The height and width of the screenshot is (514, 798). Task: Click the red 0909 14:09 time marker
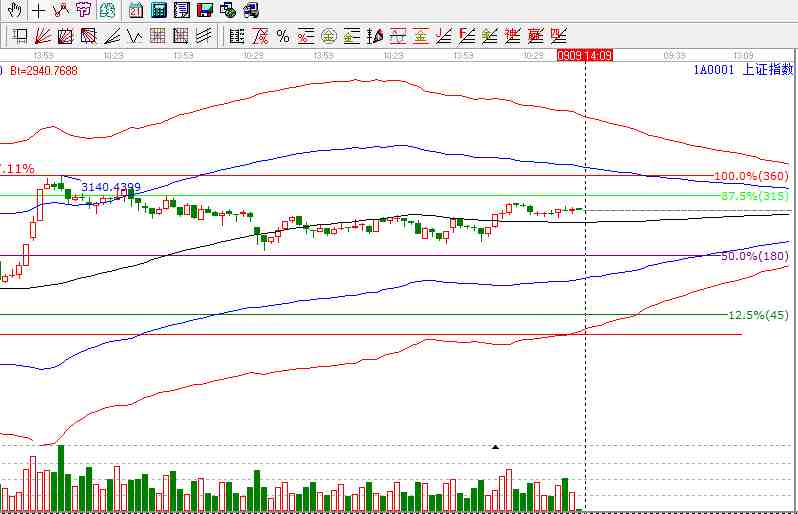pos(585,55)
